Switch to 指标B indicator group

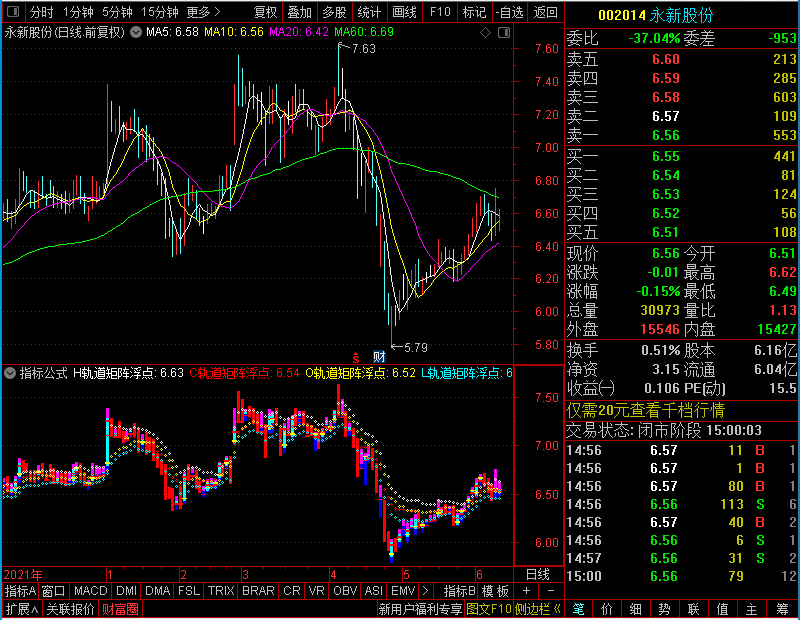click(x=459, y=591)
